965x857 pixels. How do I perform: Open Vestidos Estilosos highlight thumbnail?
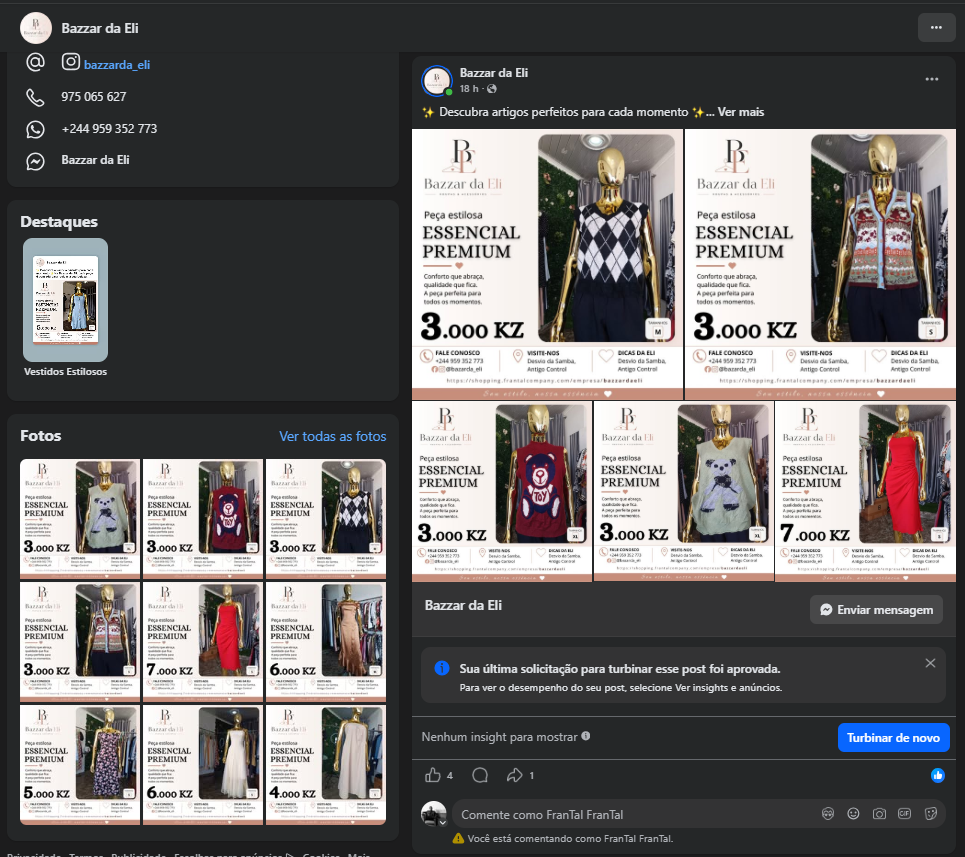pyautogui.click(x=66, y=300)
